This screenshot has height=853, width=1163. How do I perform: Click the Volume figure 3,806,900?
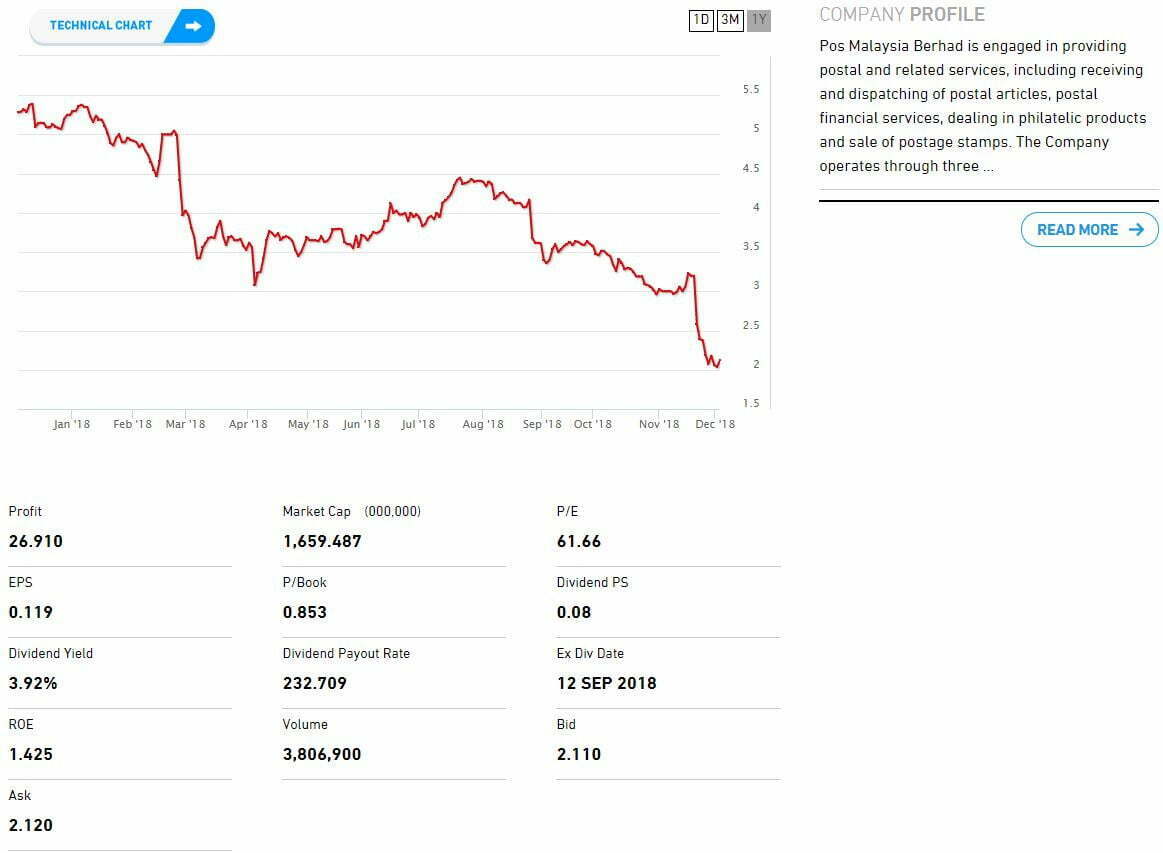[x=322, y=754]
